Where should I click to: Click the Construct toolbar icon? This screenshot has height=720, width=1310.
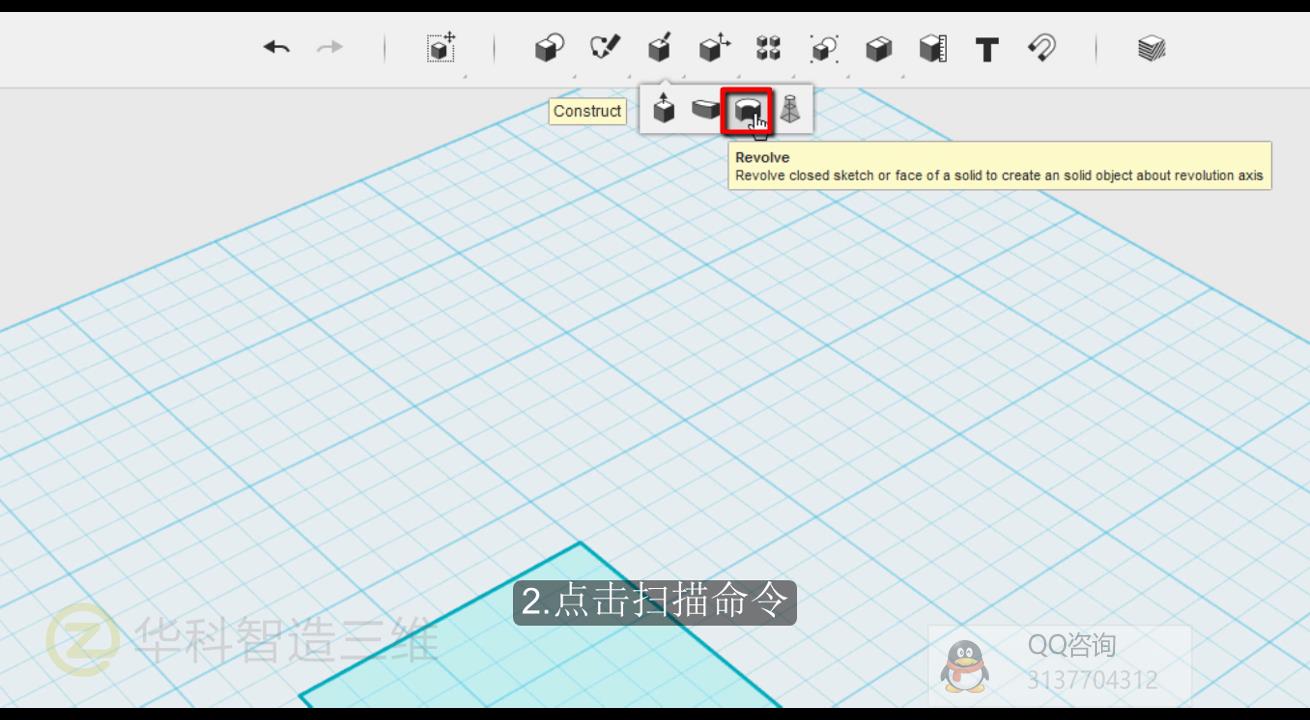coord(659,47)
